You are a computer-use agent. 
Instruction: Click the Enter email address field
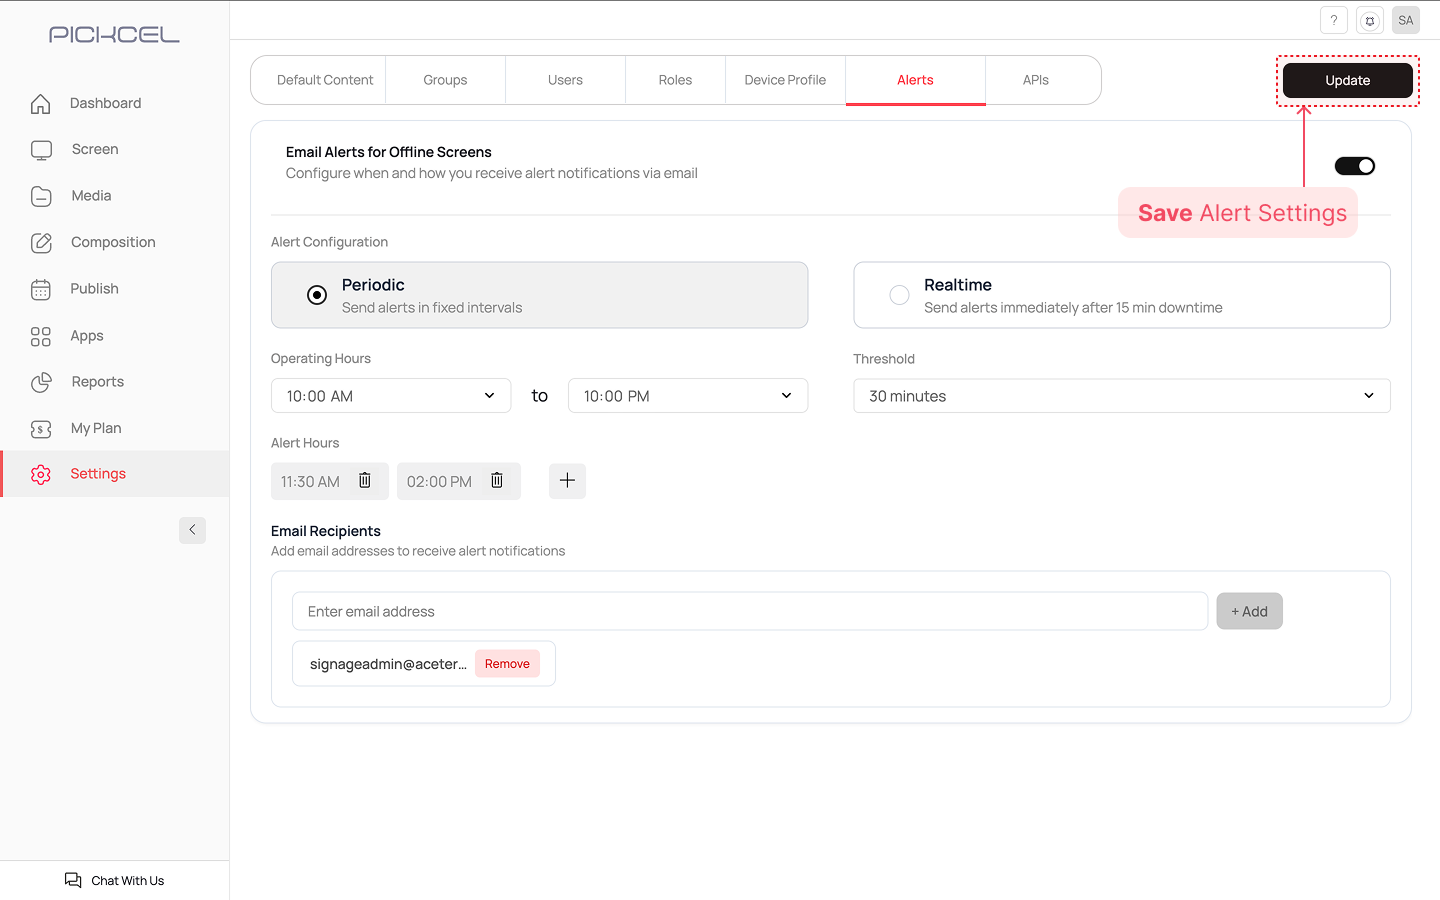point(749,611)
